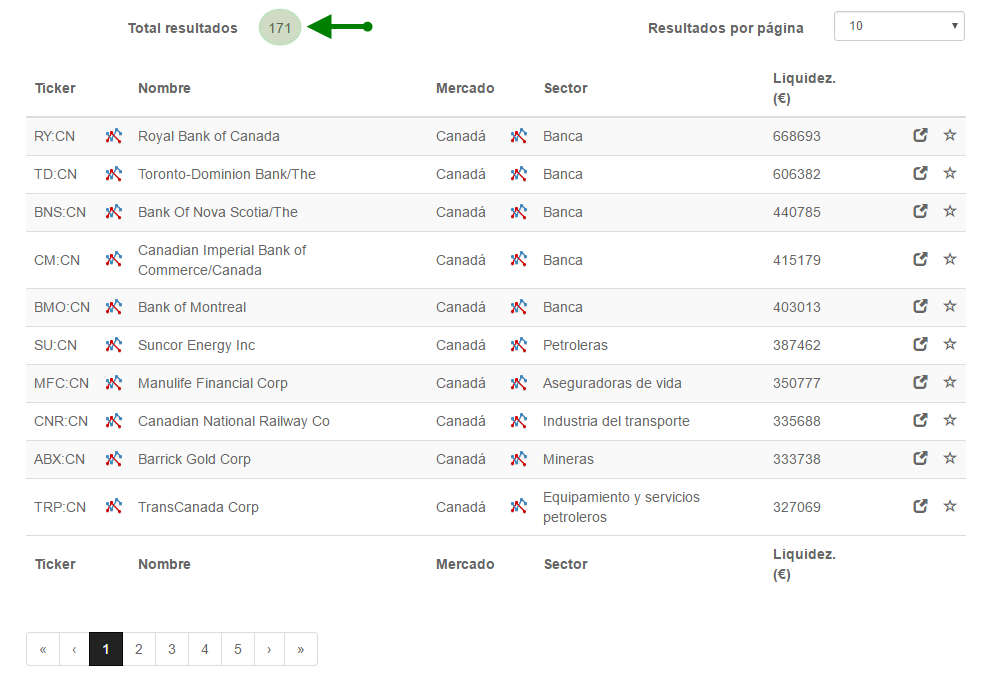Toggle favorite star for Barrick Gold Corp
The height and width of the screenshot is (680, 981).
950,458
